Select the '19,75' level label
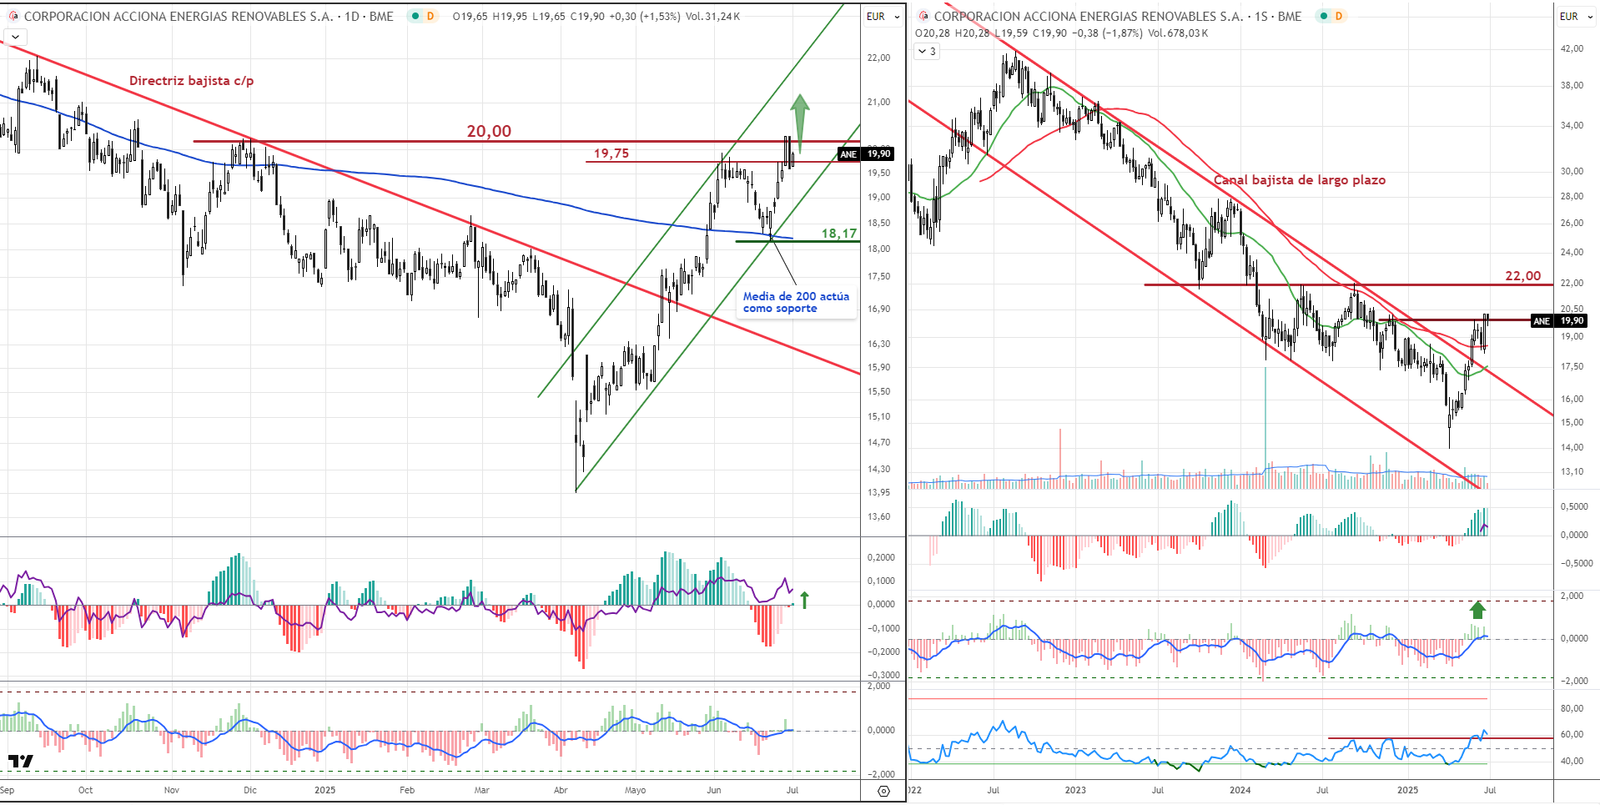Image resolution: width=1600 pixels, height=805 pixels. click(611, 153)
